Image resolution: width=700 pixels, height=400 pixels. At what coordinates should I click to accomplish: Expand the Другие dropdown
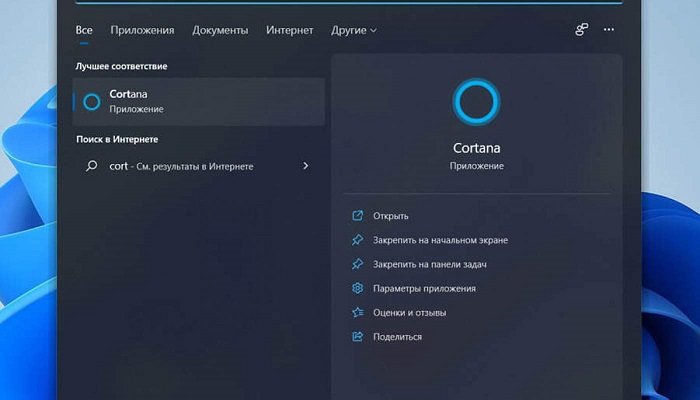click(354, 30)
